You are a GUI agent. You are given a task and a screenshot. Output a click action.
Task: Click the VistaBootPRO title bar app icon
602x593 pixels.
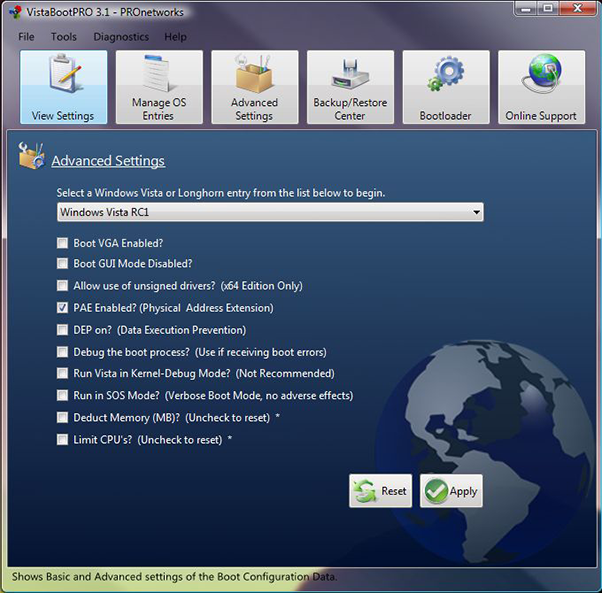16,12
